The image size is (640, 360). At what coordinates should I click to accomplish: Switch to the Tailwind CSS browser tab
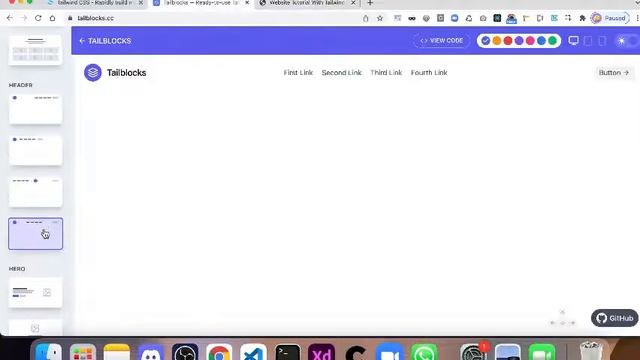point(95,3)
